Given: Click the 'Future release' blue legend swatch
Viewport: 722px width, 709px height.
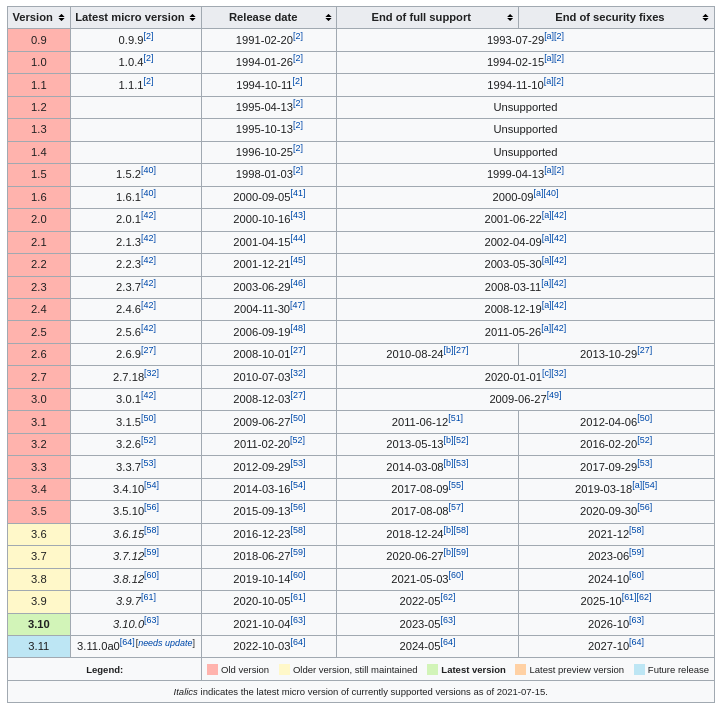Looking at the screenshot, I should pos(639,670).
